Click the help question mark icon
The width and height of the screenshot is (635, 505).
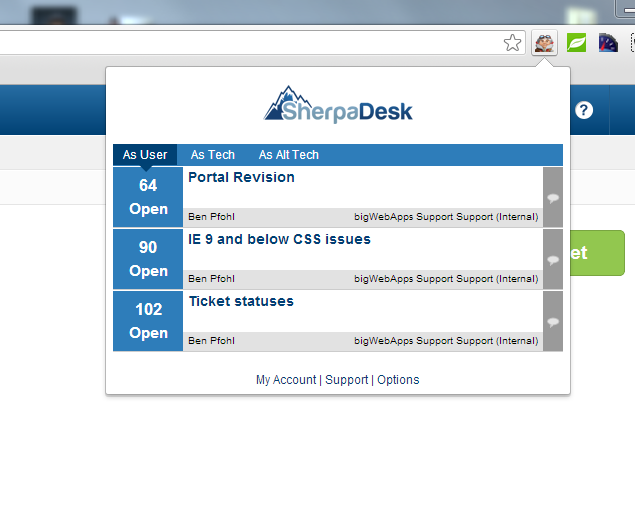584,110
